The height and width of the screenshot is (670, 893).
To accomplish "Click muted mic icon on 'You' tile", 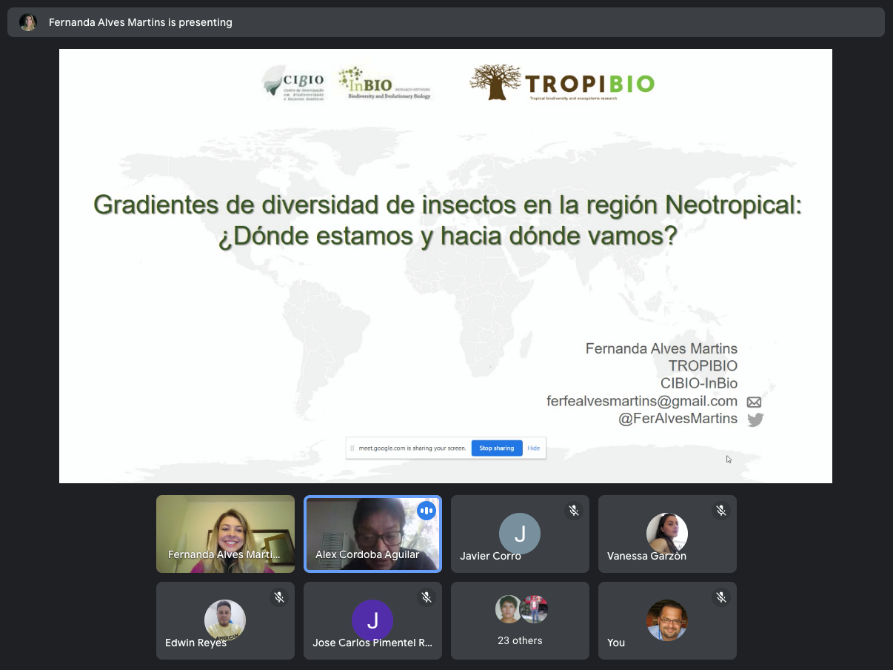I will tap(721, 597).
